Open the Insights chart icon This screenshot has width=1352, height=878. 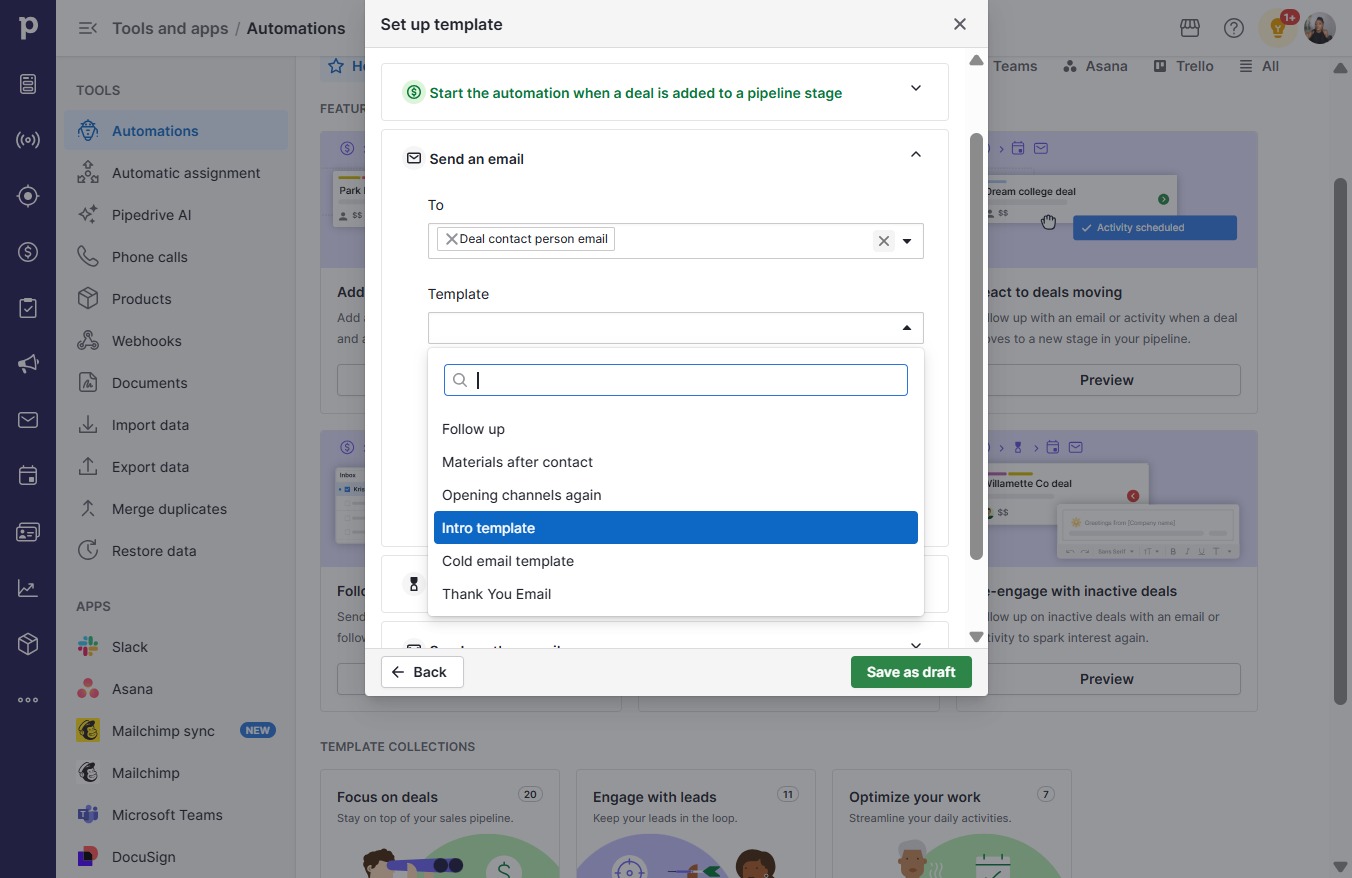[28, 588]
